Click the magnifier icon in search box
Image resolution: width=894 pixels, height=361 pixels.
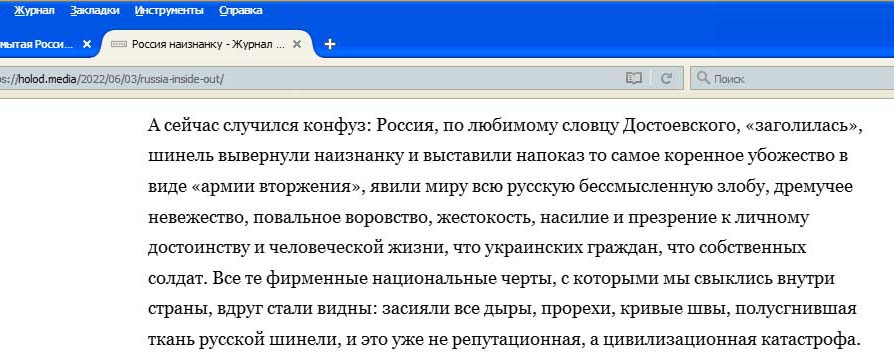point(703,78)
